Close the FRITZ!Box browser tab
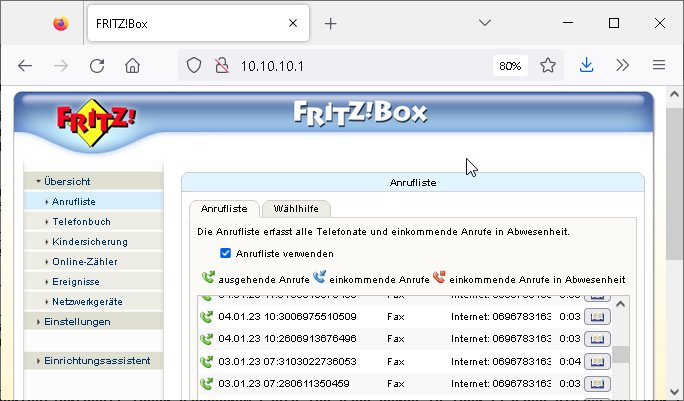 click(293, 23)
